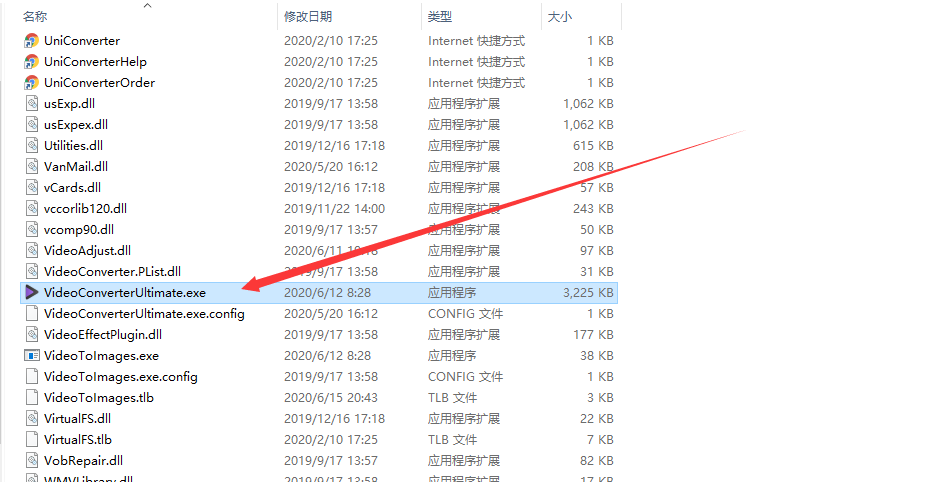This screenshot has width=931, height=482.
Task: Click Internet 快捷方式 type of UniConverterOrder
Action: [476, 83]
